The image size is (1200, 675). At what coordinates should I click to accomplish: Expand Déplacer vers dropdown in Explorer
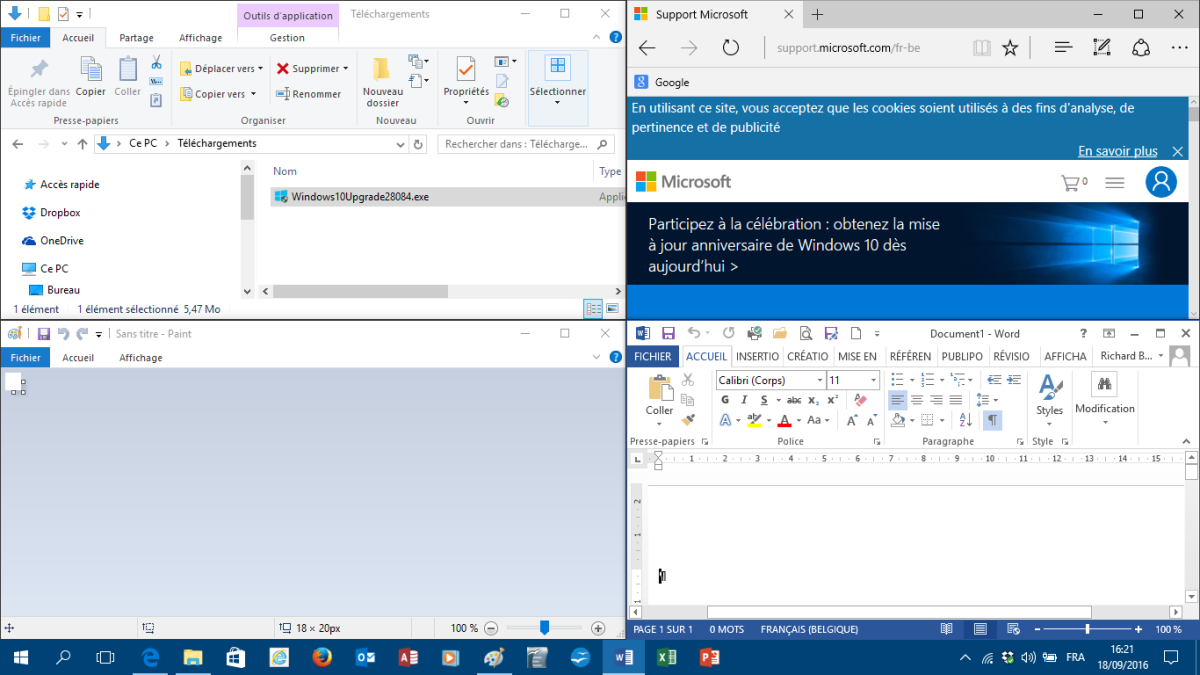260,69
